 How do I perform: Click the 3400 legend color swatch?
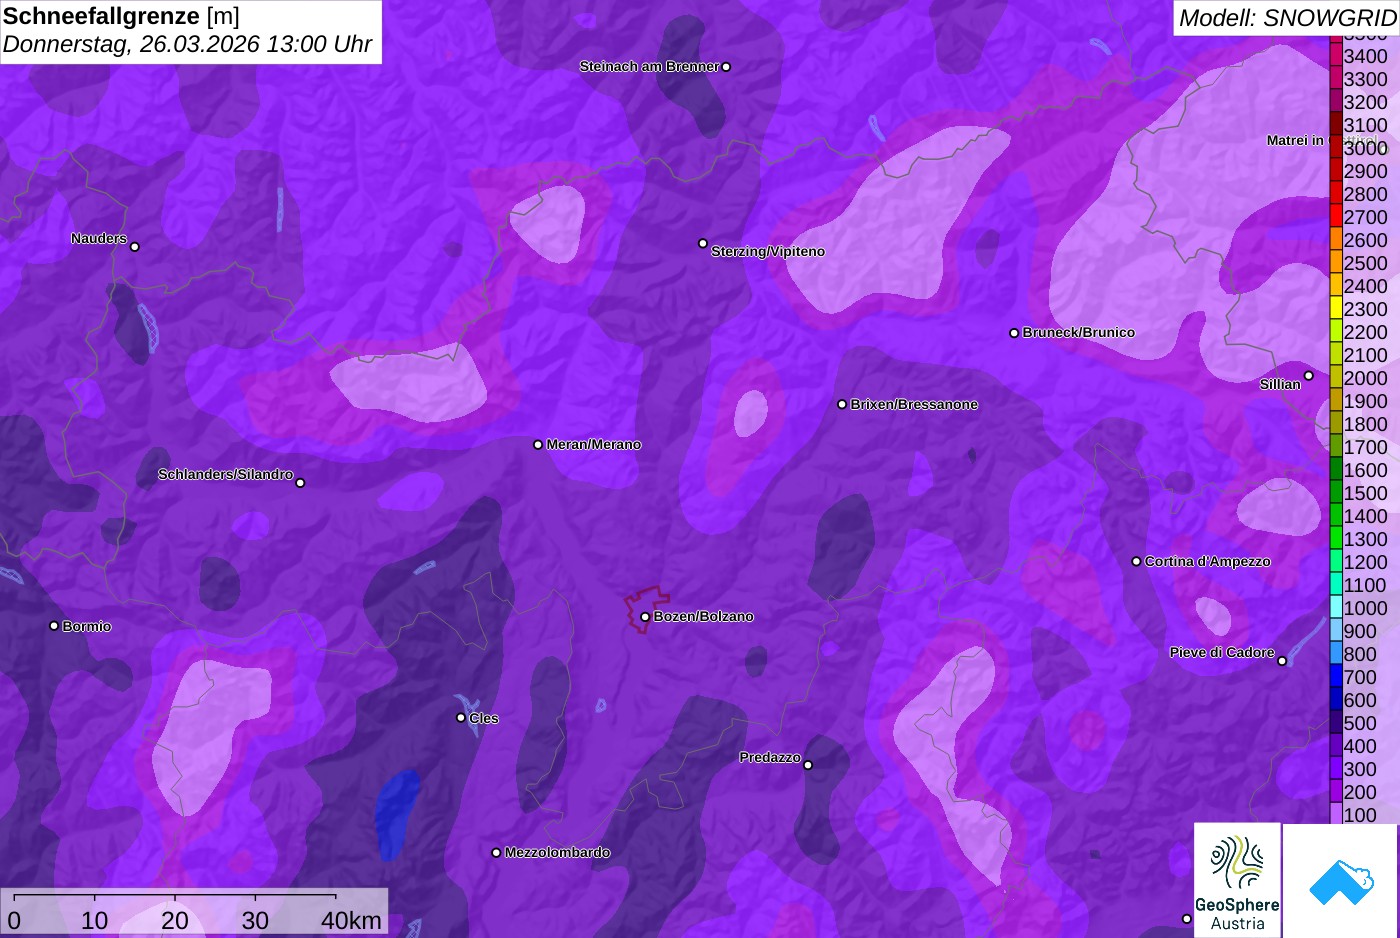point(1335,56)
